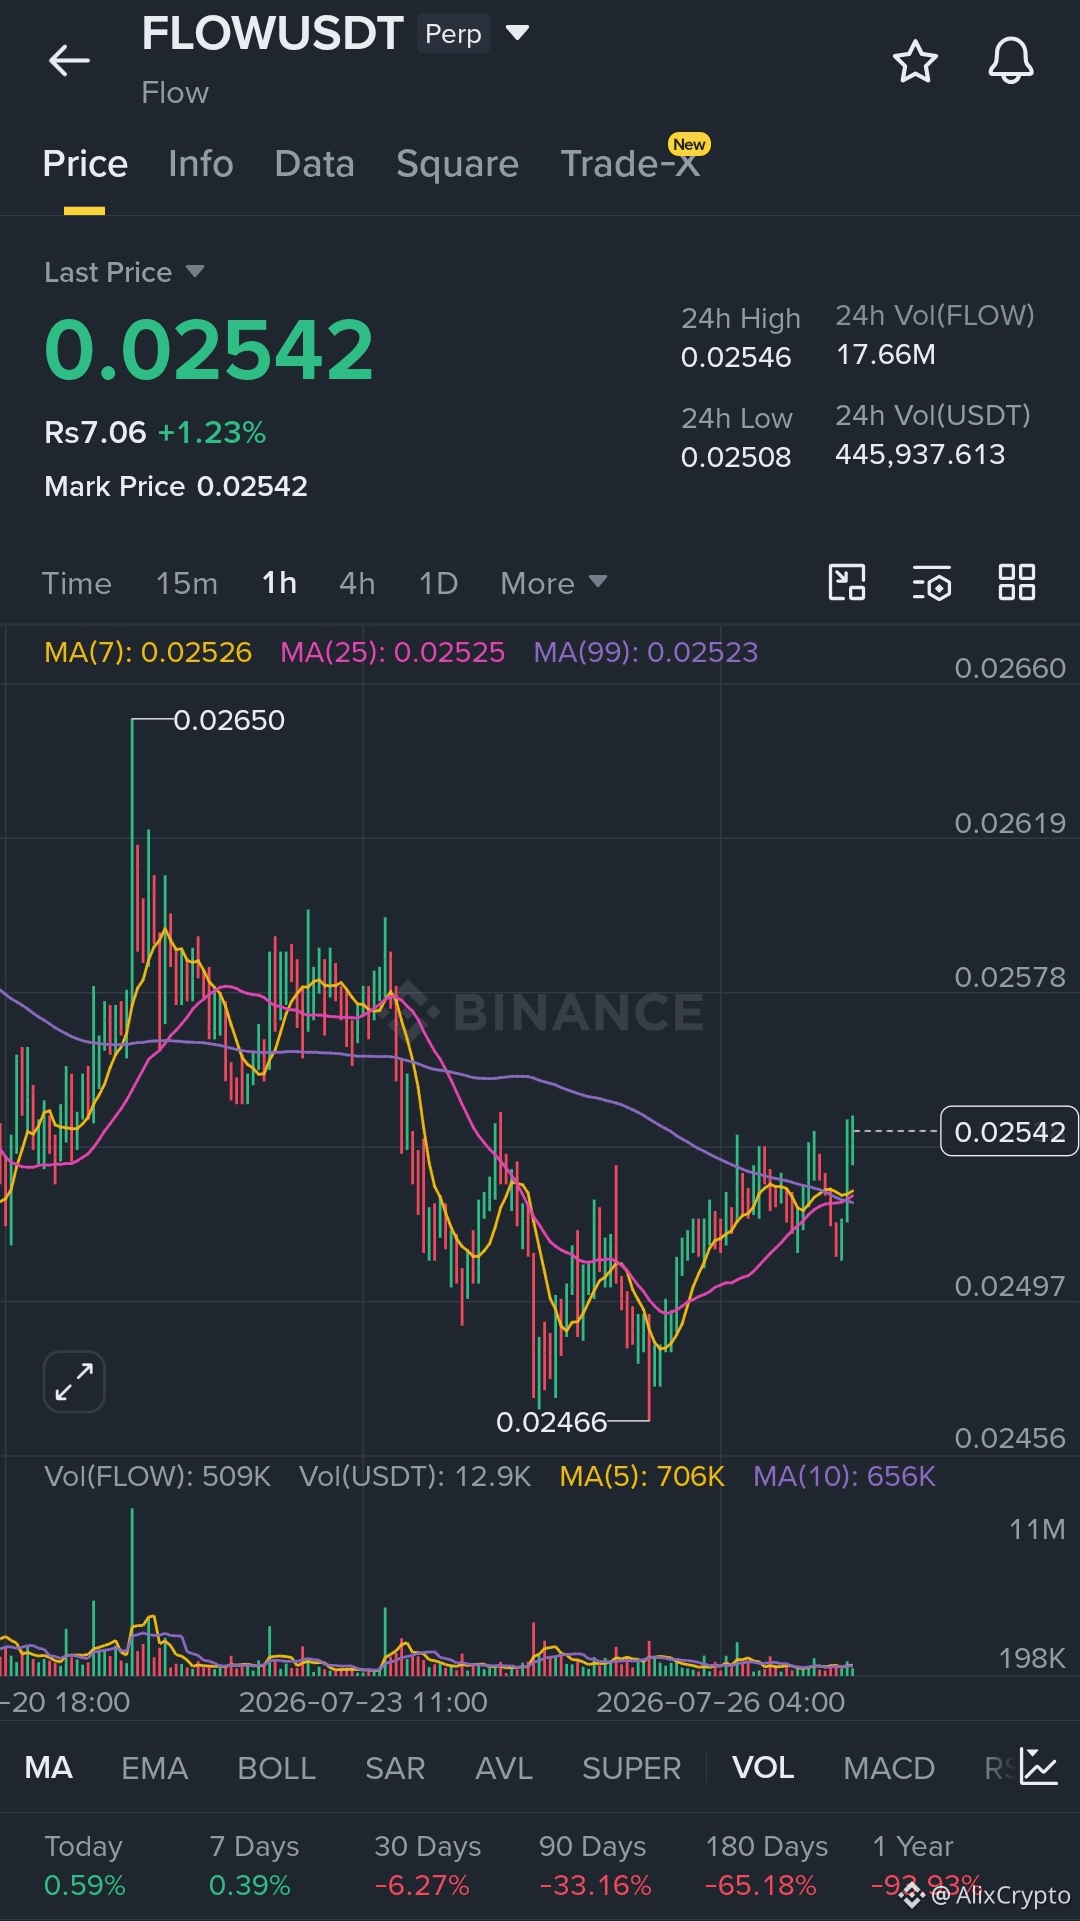Tap the 24h Vol(FLOW) 17.66M value
Image resolution: width=1080 pixels, height=1921 pixels.
point(886,354)
